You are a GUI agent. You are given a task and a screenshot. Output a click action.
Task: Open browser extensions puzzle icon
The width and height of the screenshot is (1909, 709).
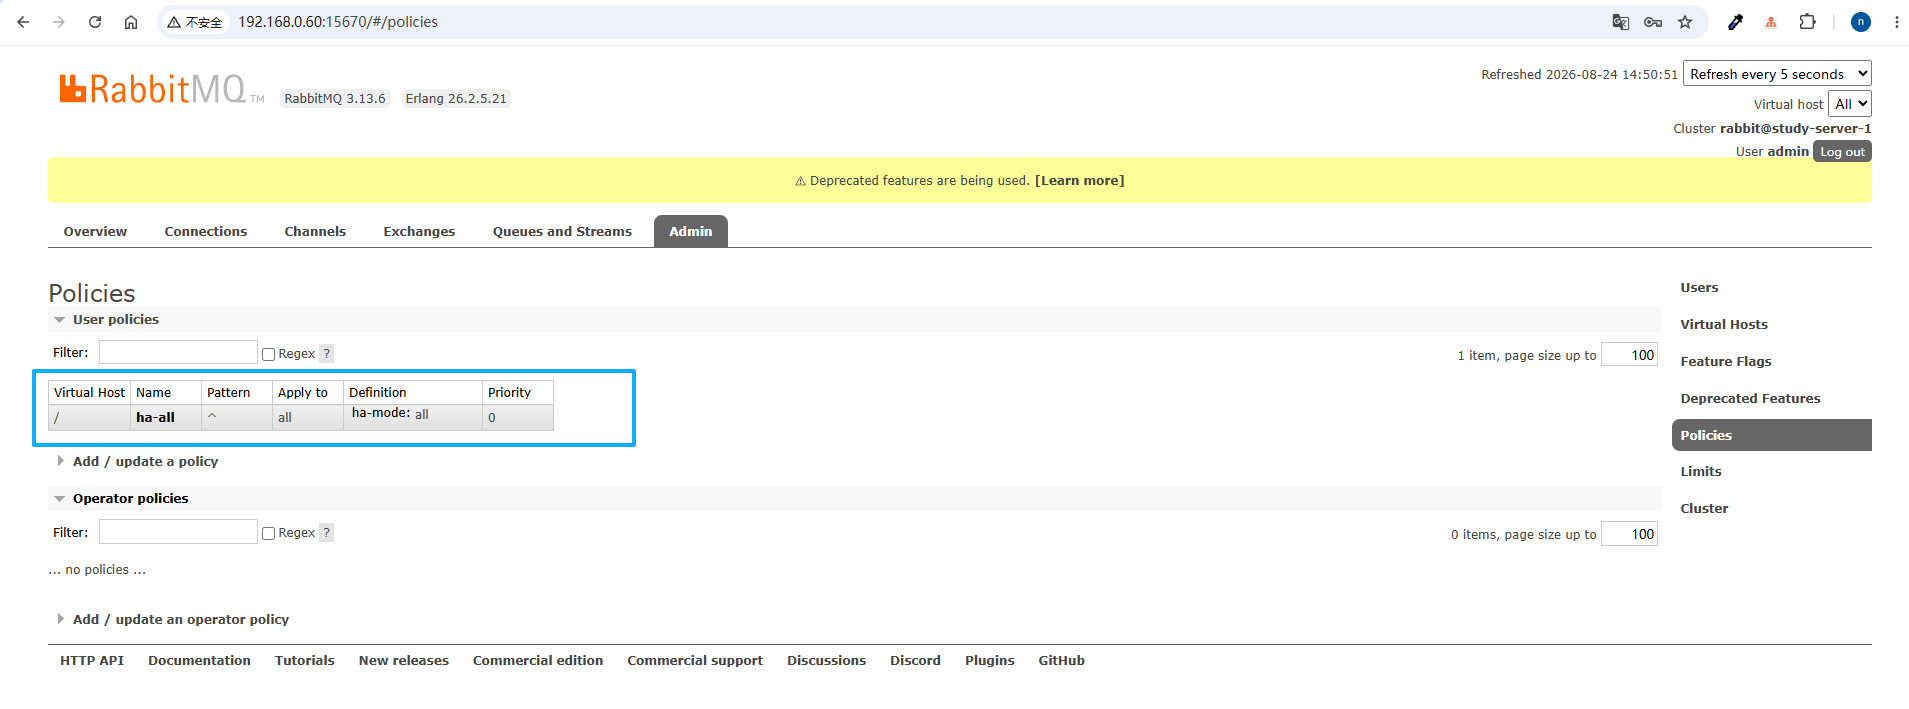pyautogui.click(x=1807, y=22)
